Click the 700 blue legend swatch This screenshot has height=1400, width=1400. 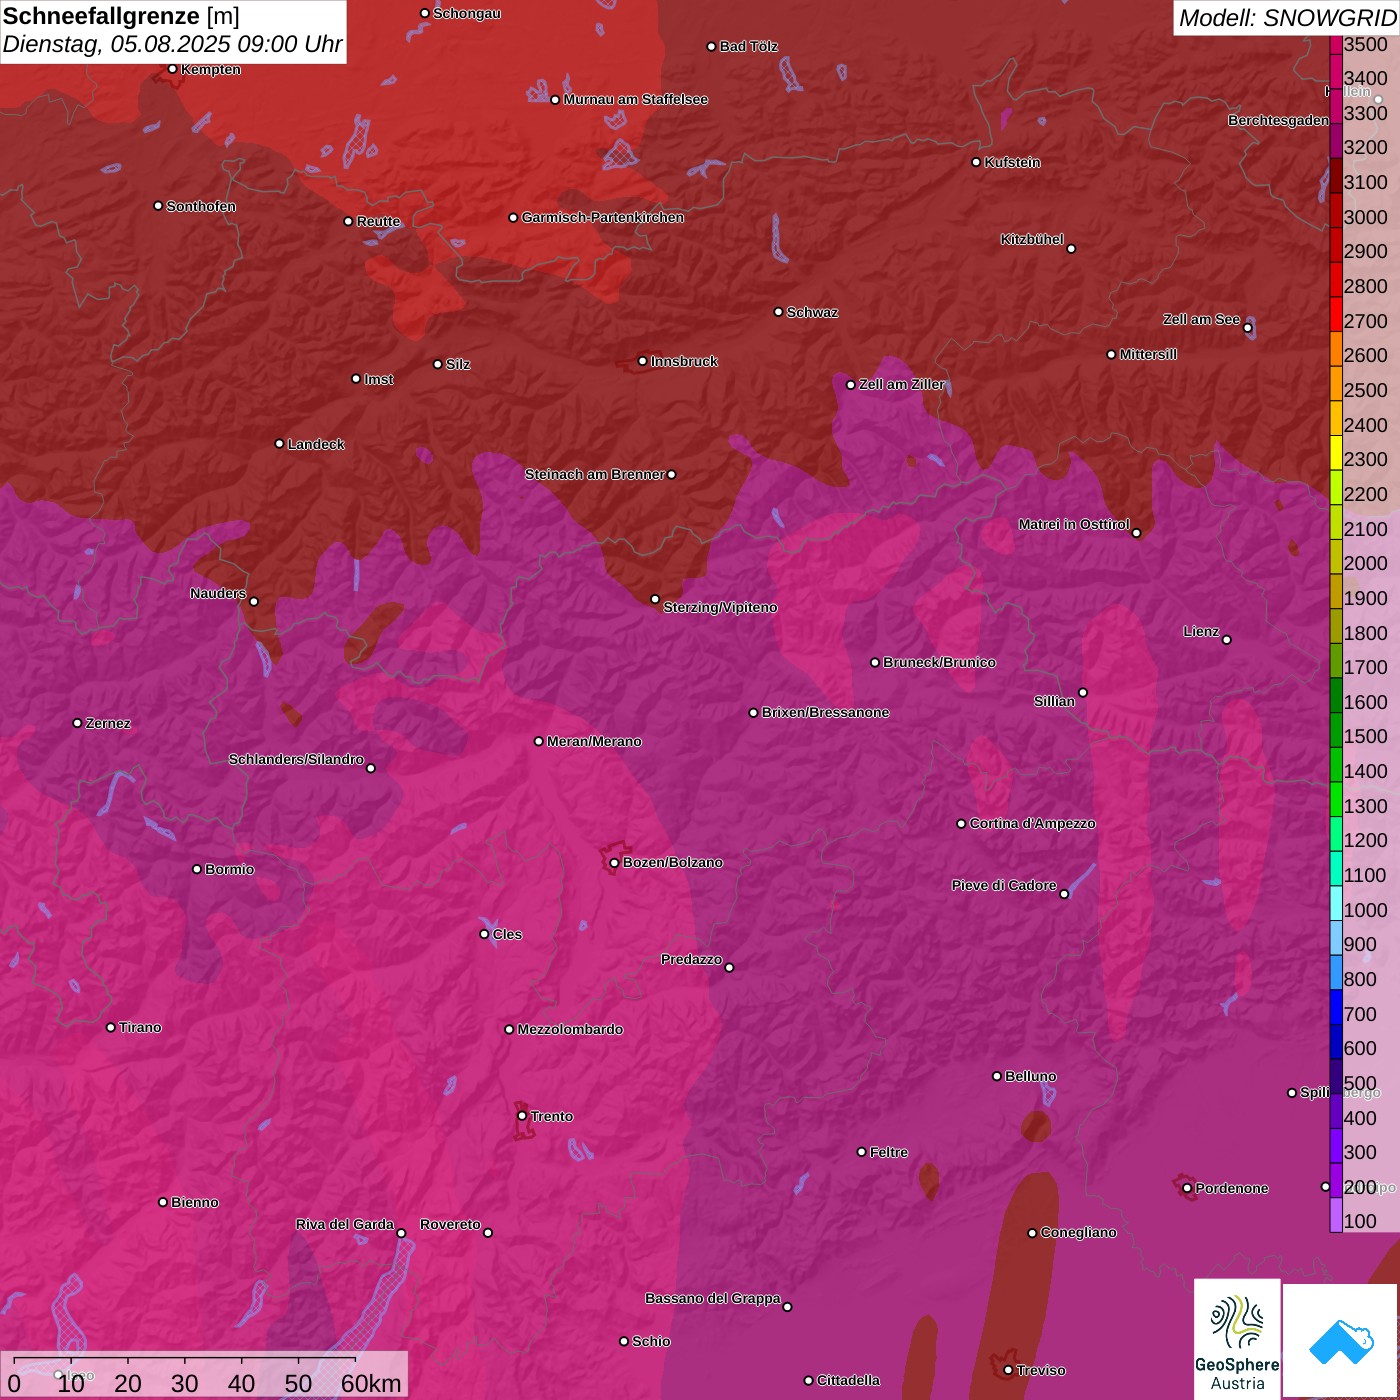1336,1007
